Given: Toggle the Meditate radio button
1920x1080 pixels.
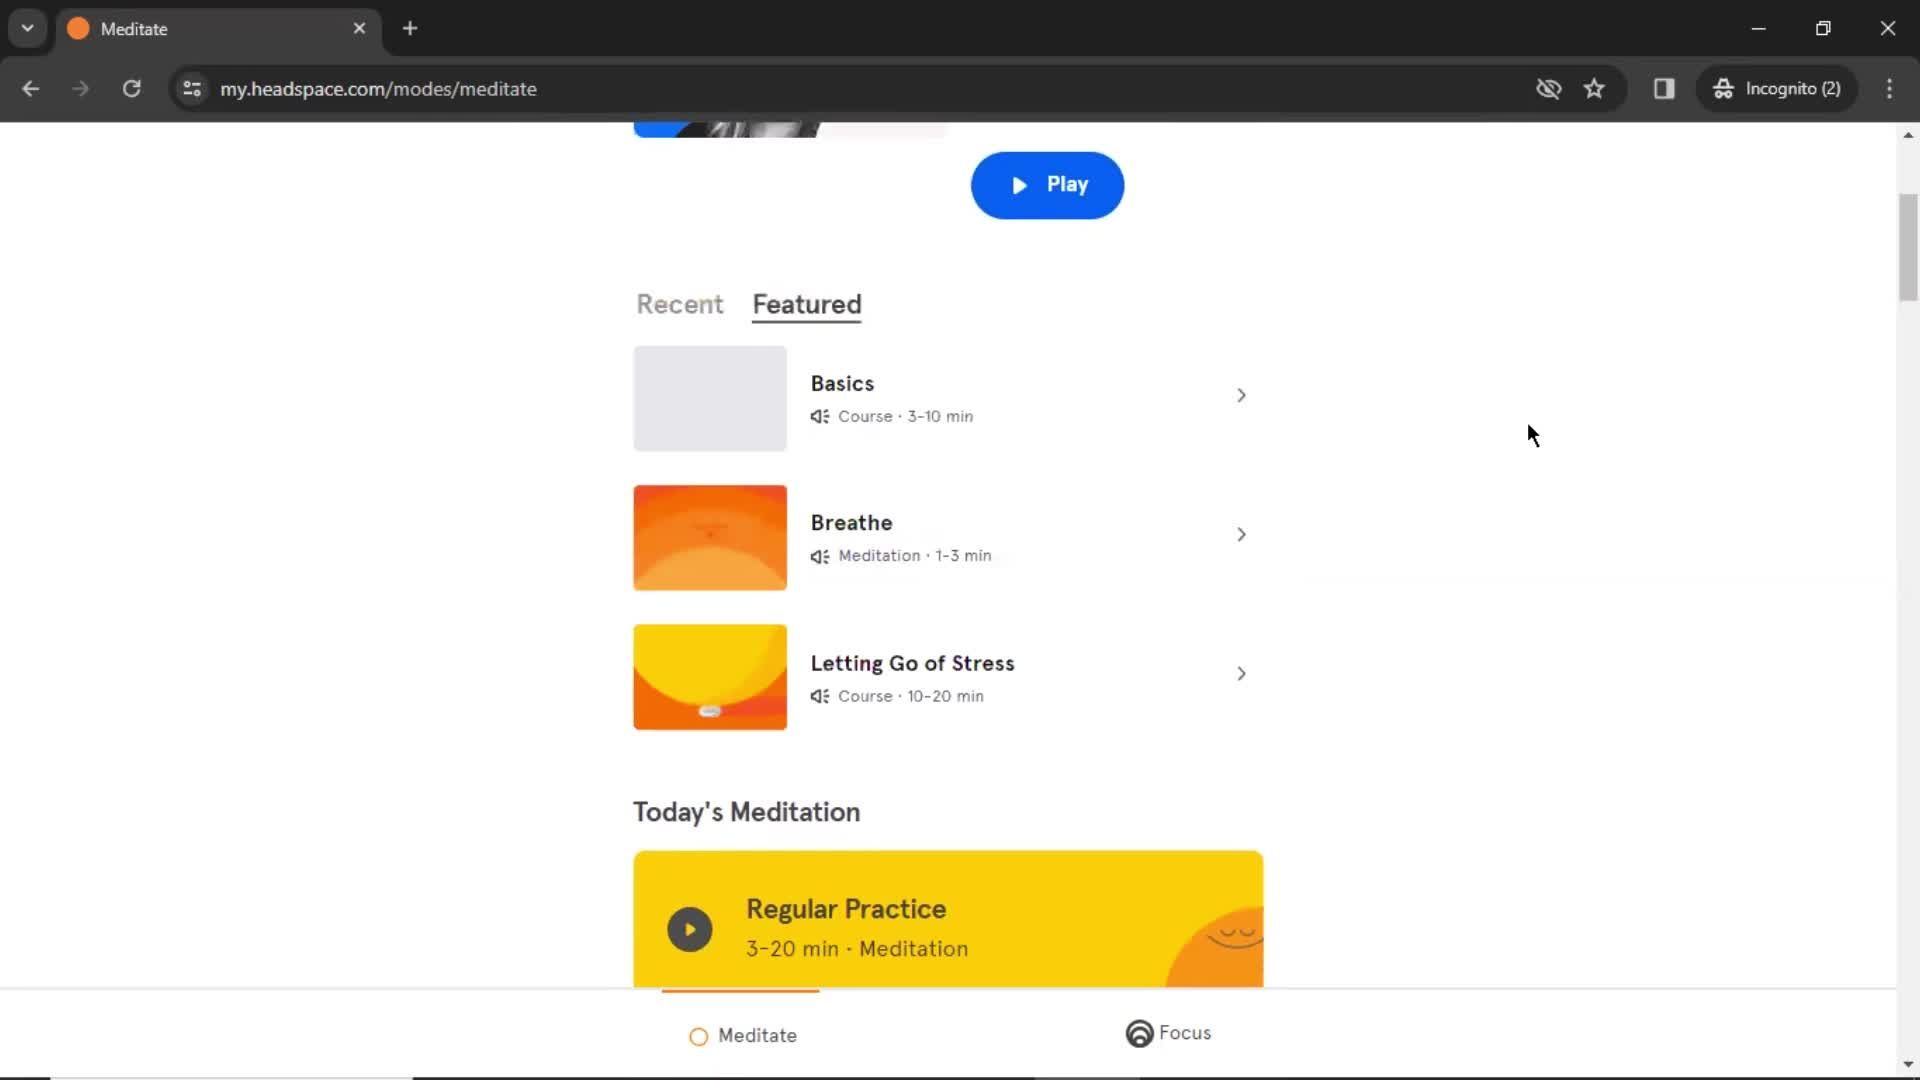Looking at the screenshot, I should [699, 1035].
